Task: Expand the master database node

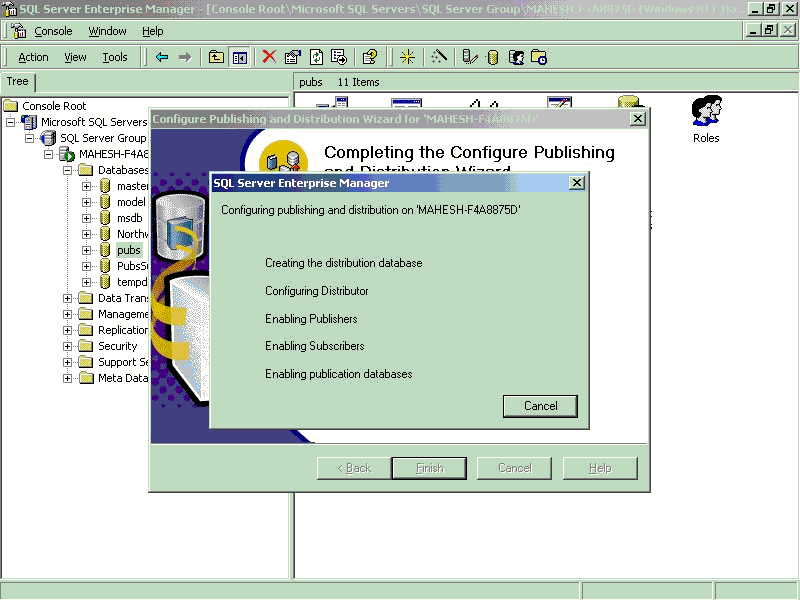Action: tap(86, 186)
